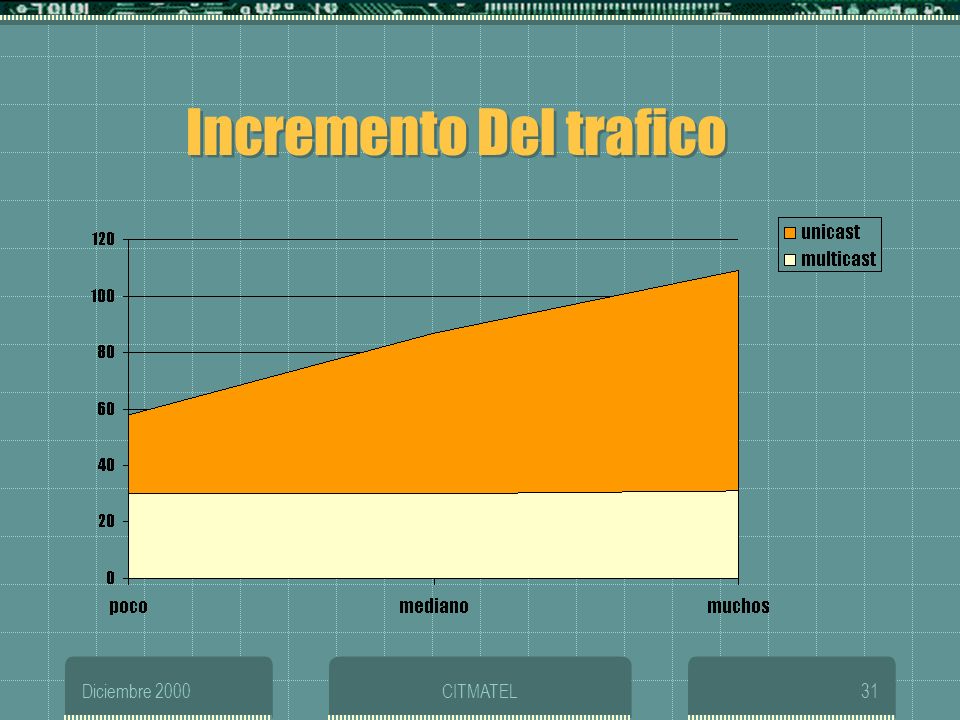This screenshot has height=720, width=960.
Task: Click the 'muchos' axis label
Action: pos(738,606)
